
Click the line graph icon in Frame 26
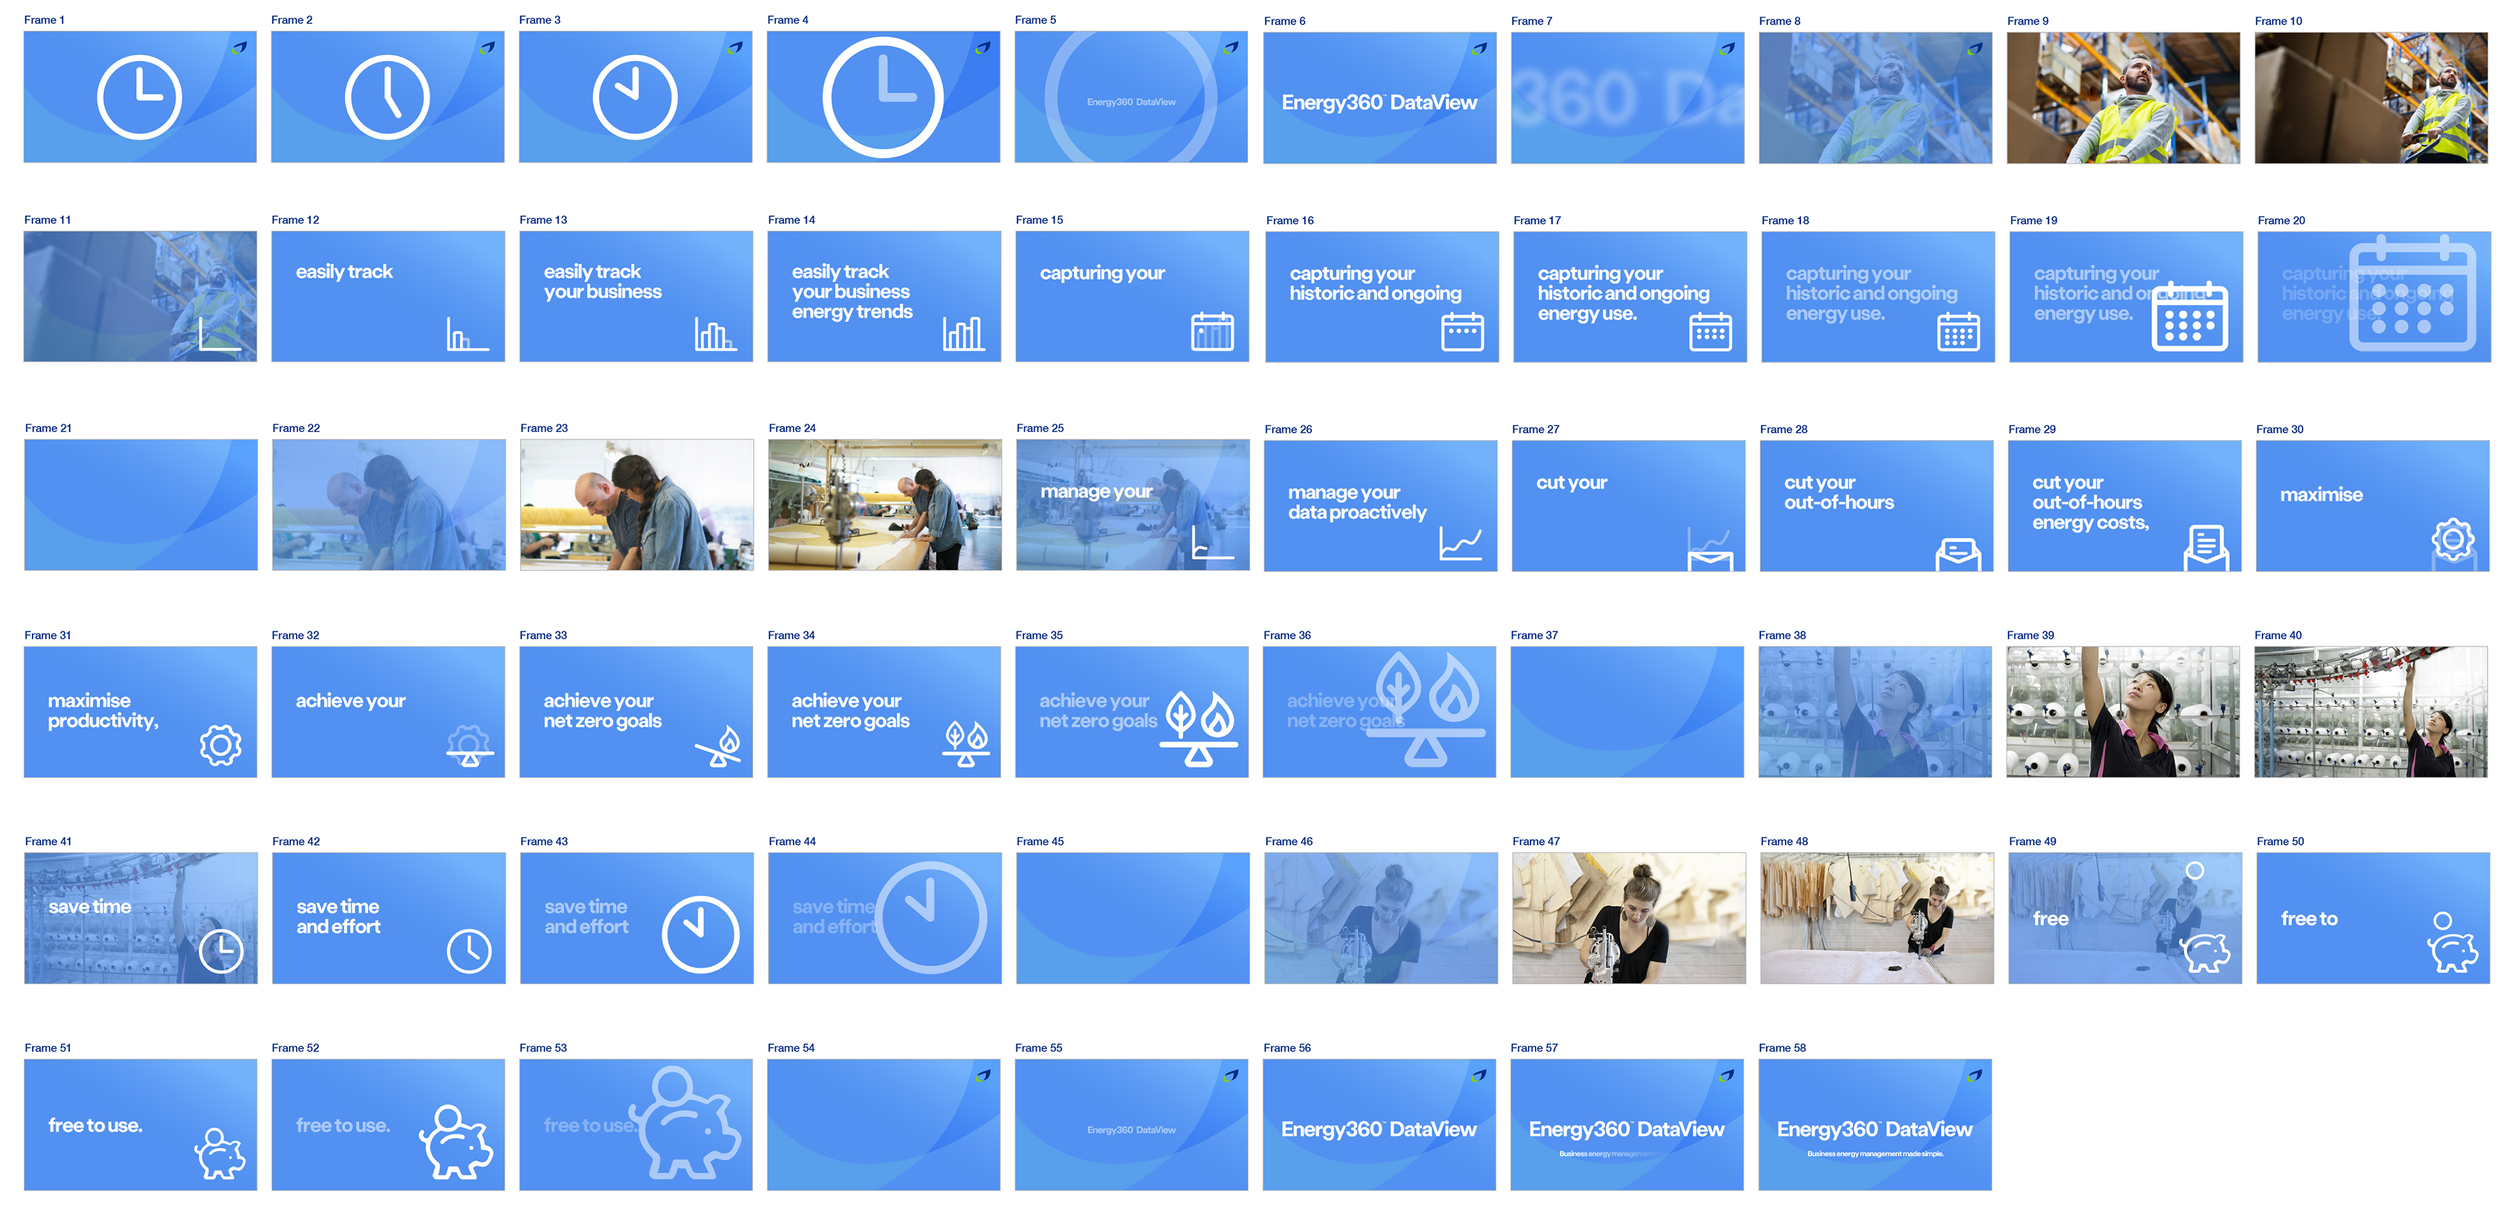tap(1460, 544)
